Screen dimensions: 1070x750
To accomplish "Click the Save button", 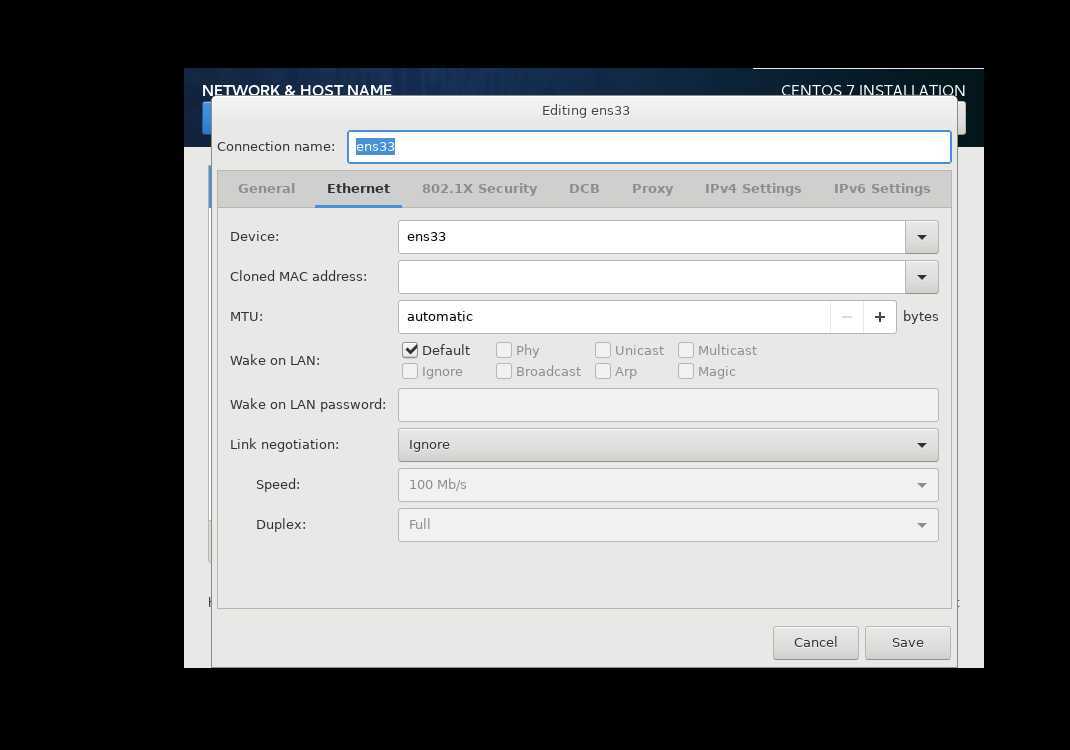I will (x=908, y=643).
